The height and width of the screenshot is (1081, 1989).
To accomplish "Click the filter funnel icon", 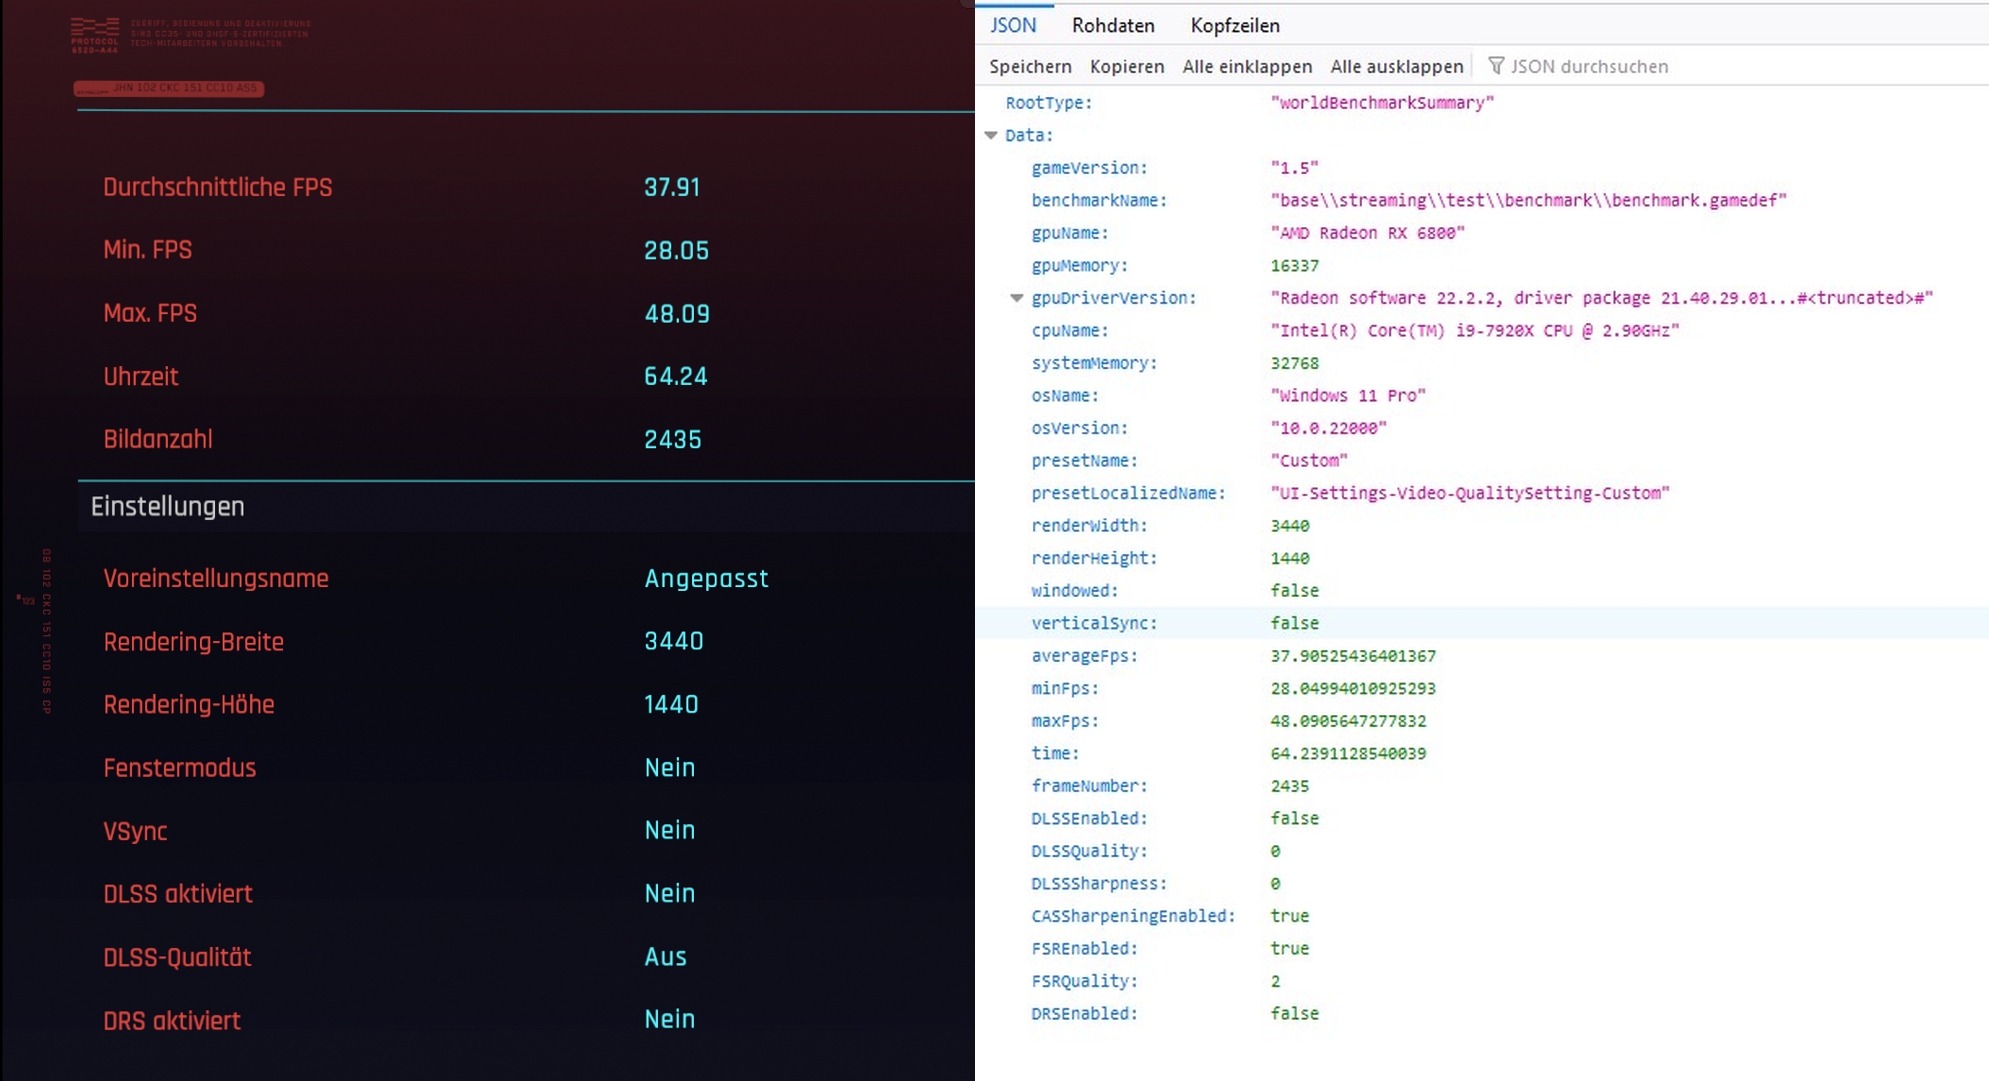I will click(x=1496, y=66).
